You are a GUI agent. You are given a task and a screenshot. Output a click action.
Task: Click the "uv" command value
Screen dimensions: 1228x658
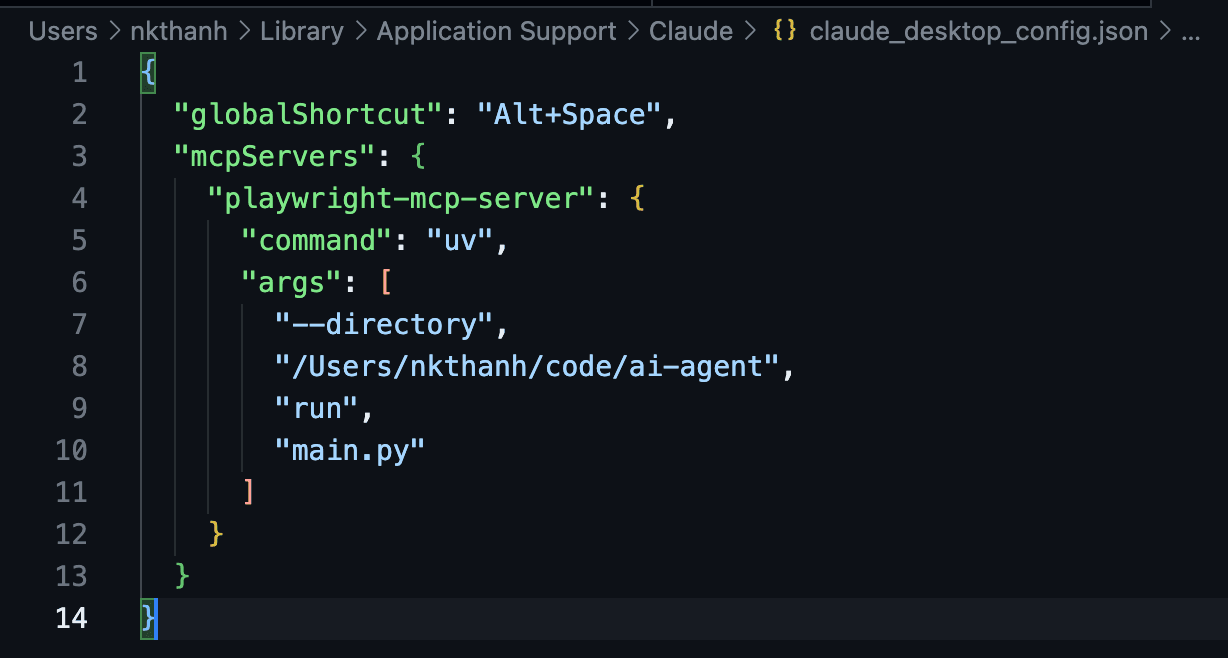460,241
